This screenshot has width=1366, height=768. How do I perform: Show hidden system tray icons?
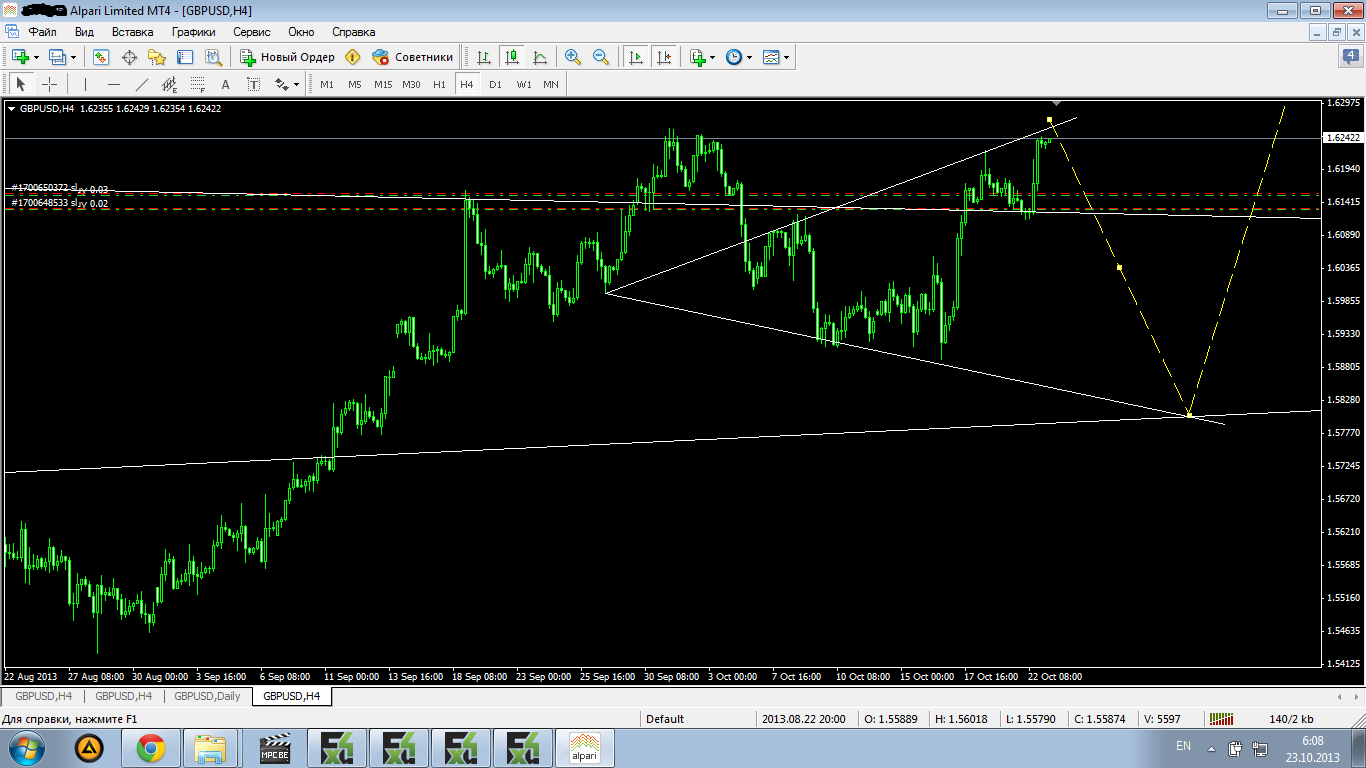[x=1211, y=748]
